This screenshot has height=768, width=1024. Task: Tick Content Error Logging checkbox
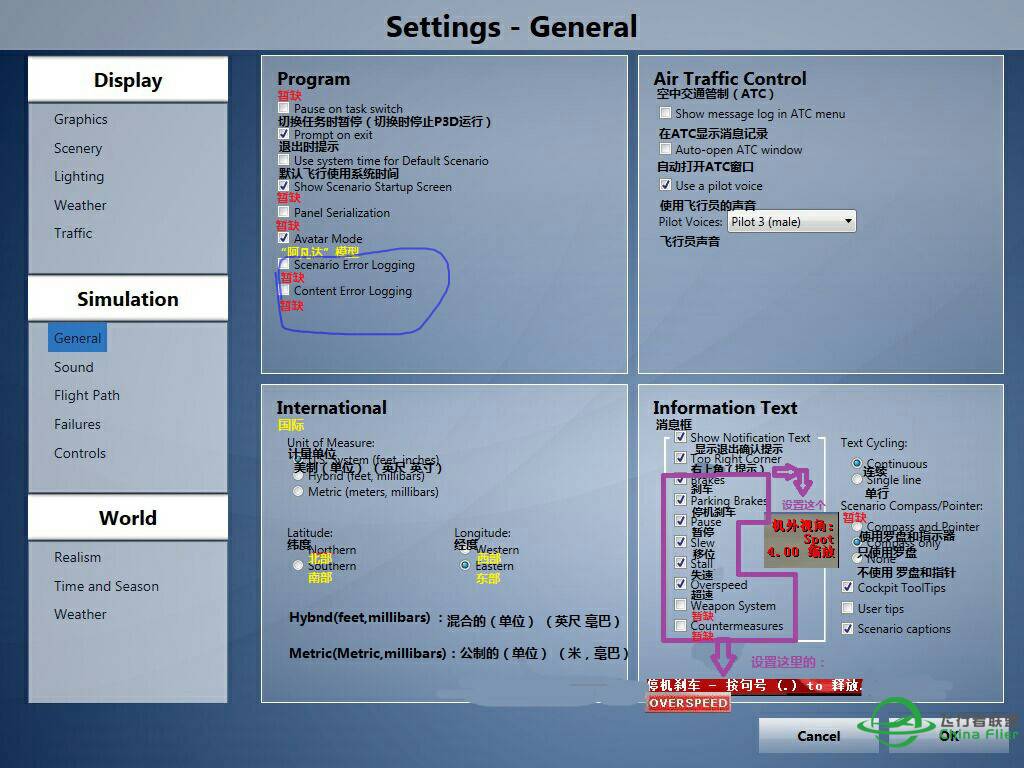click(284, 291)
